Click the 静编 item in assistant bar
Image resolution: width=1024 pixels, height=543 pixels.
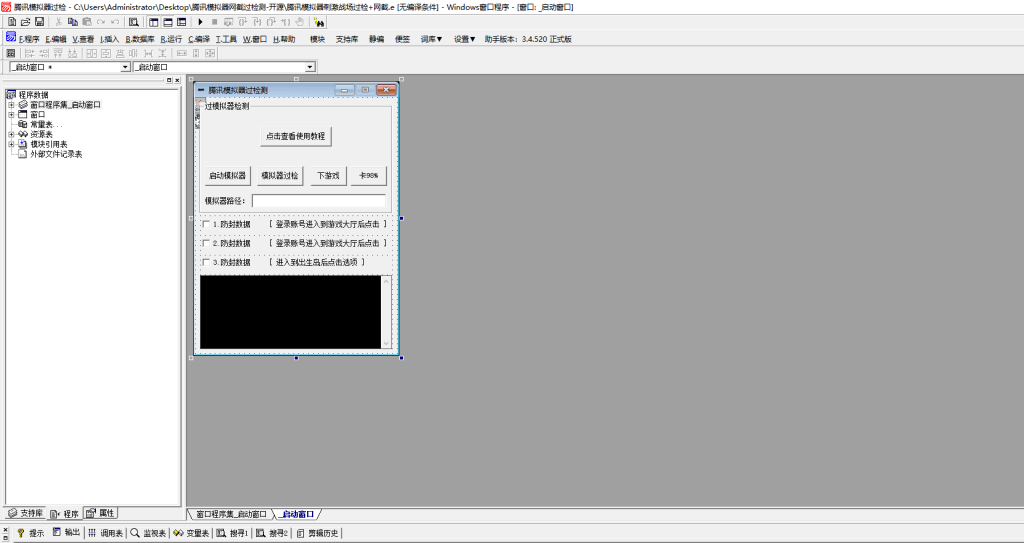[377, 39]
